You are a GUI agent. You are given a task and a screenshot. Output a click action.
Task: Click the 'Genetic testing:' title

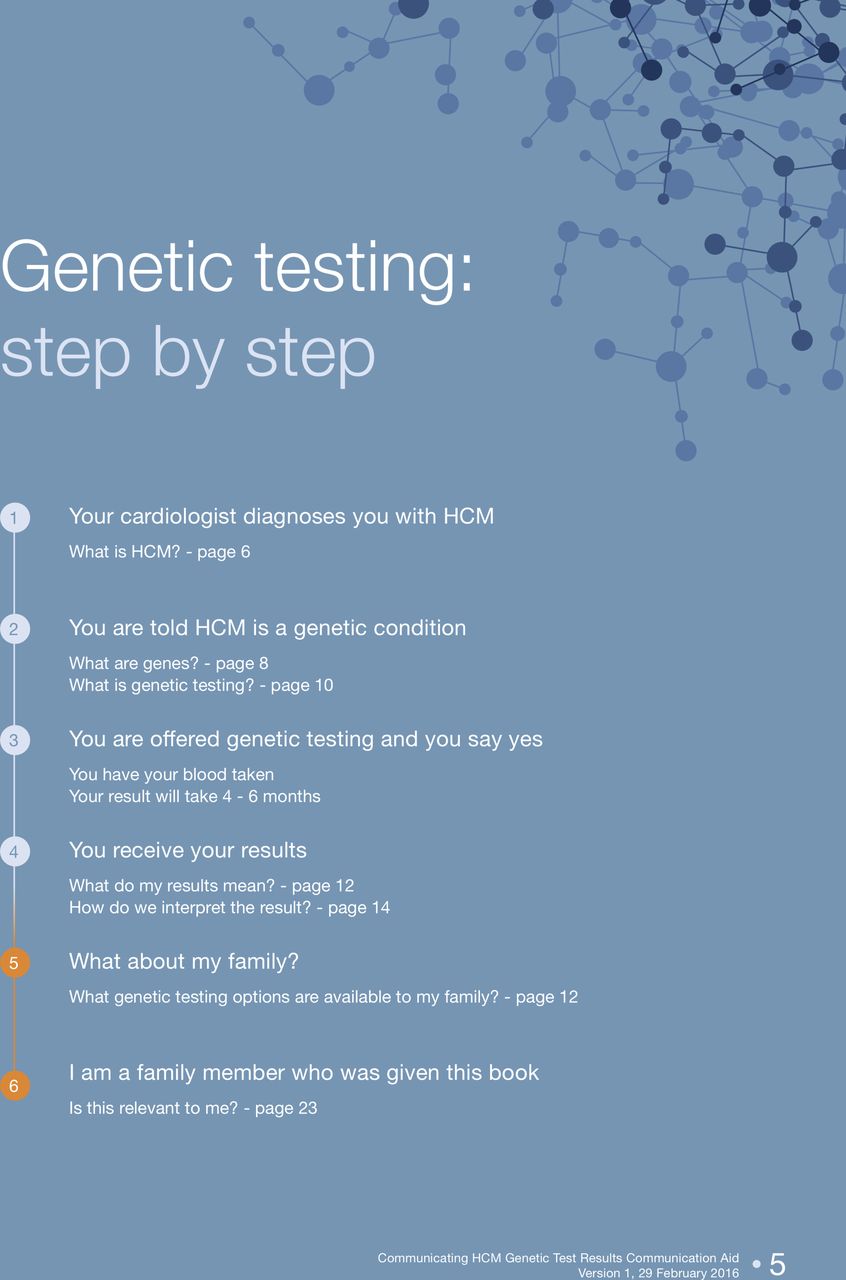[x=238, y=270]
